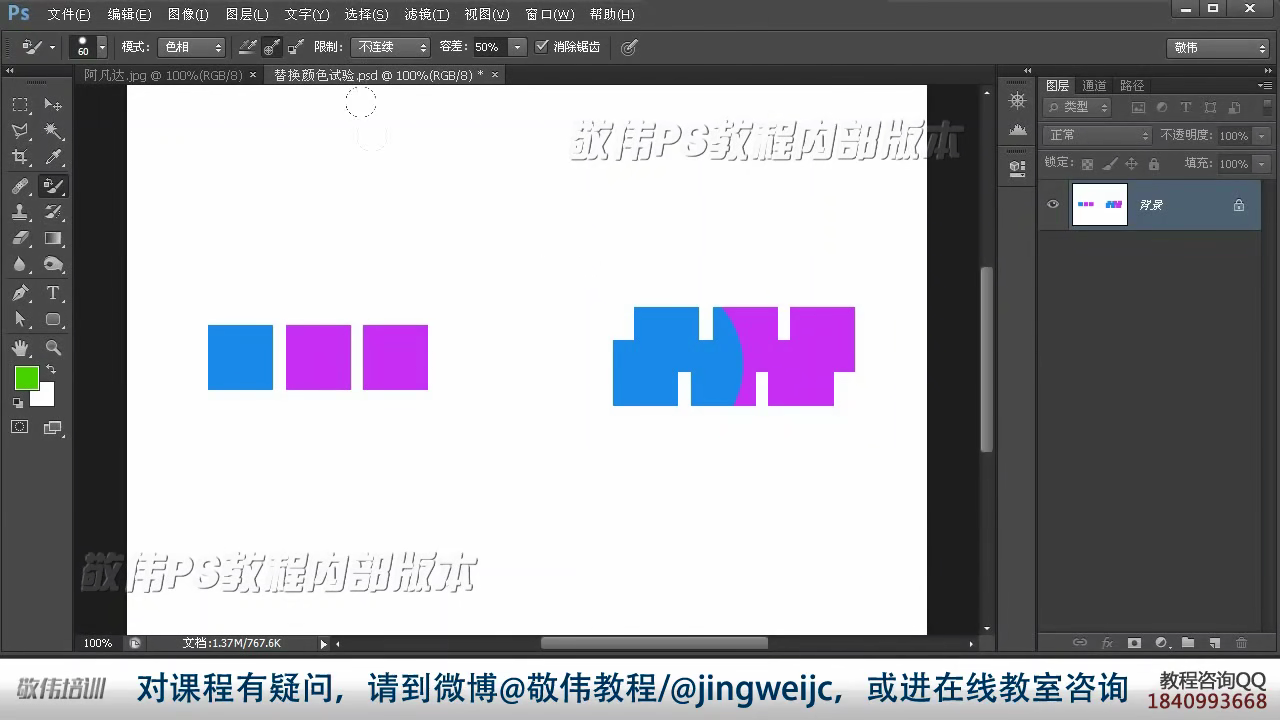The width and height of the screenshot is (1280, 720).
Task: Switch to the 阿凡达.jpg document tab
Action: (163, 75)
